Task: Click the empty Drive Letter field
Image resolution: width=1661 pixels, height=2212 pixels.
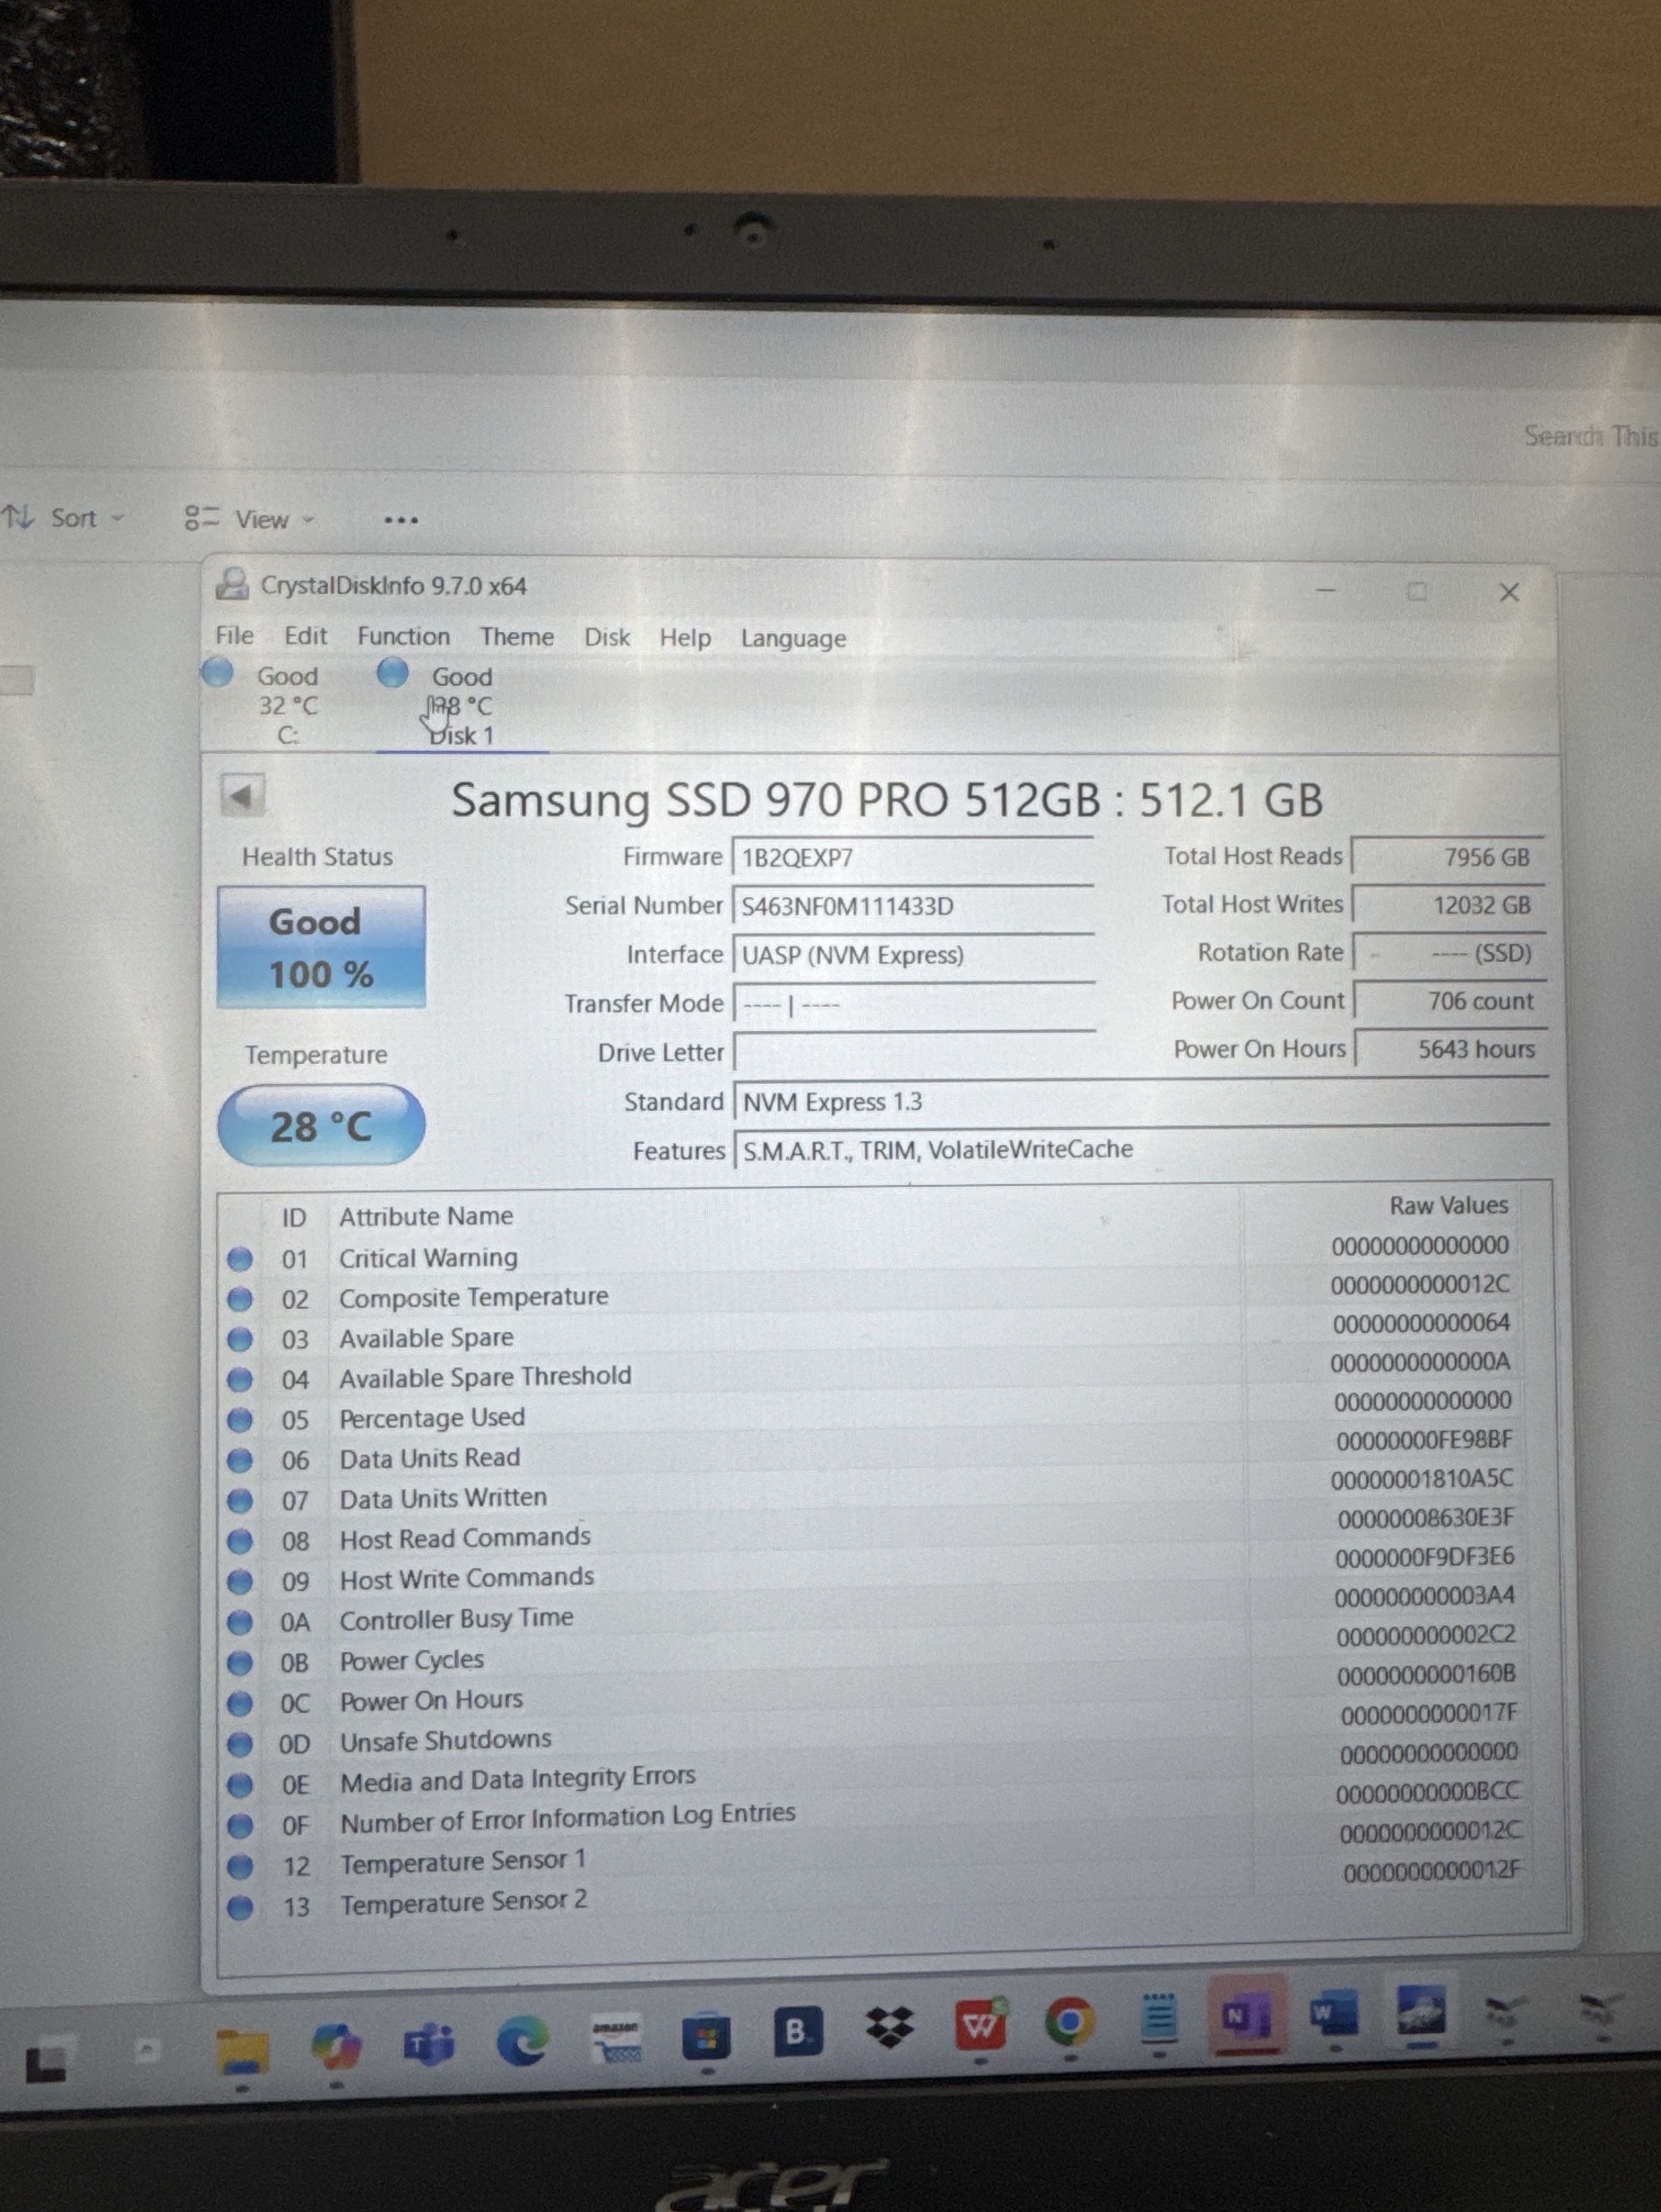Action: click(915, 1052)
